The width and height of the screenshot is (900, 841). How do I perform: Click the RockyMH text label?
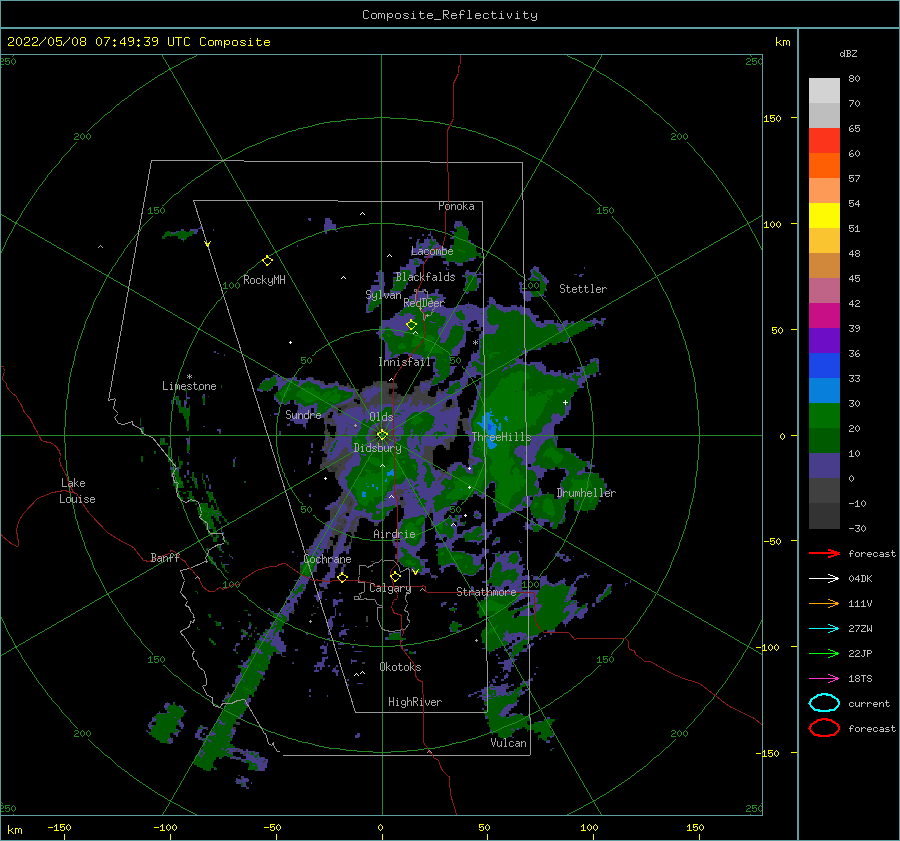click(x=264, y=280)
